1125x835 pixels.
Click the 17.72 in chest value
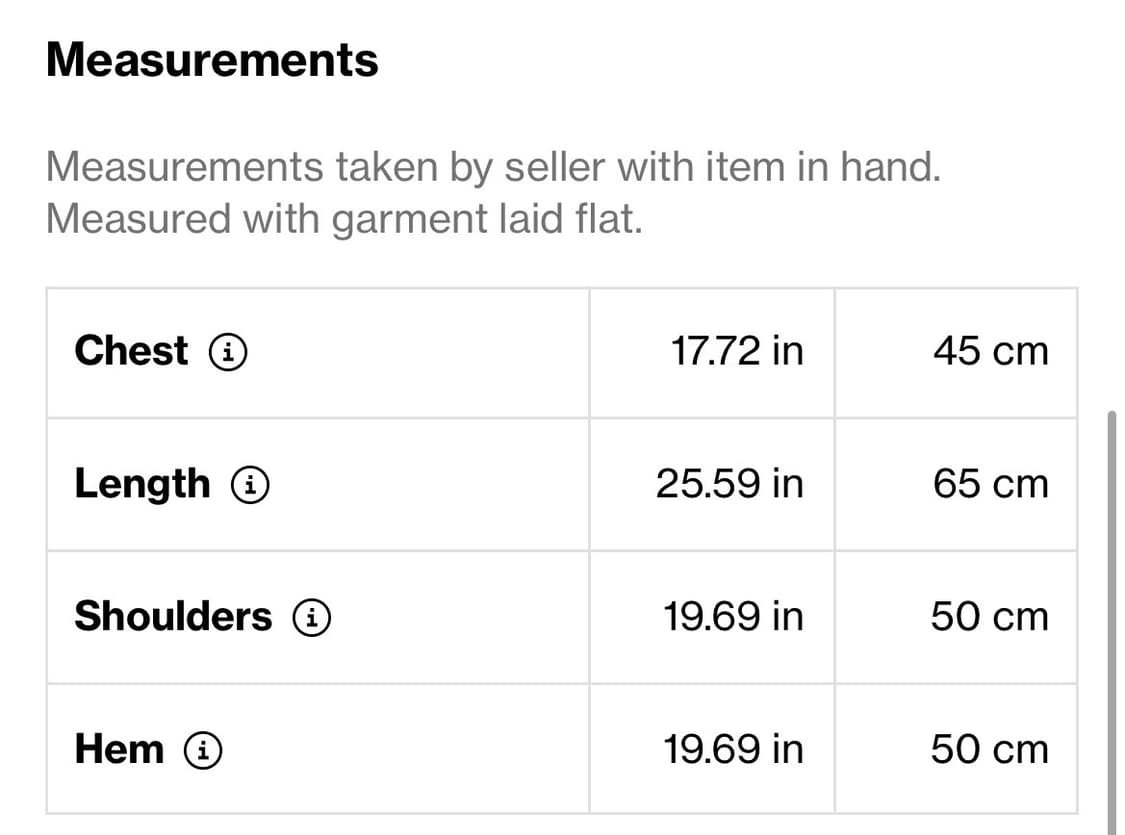tap(736, 351)
